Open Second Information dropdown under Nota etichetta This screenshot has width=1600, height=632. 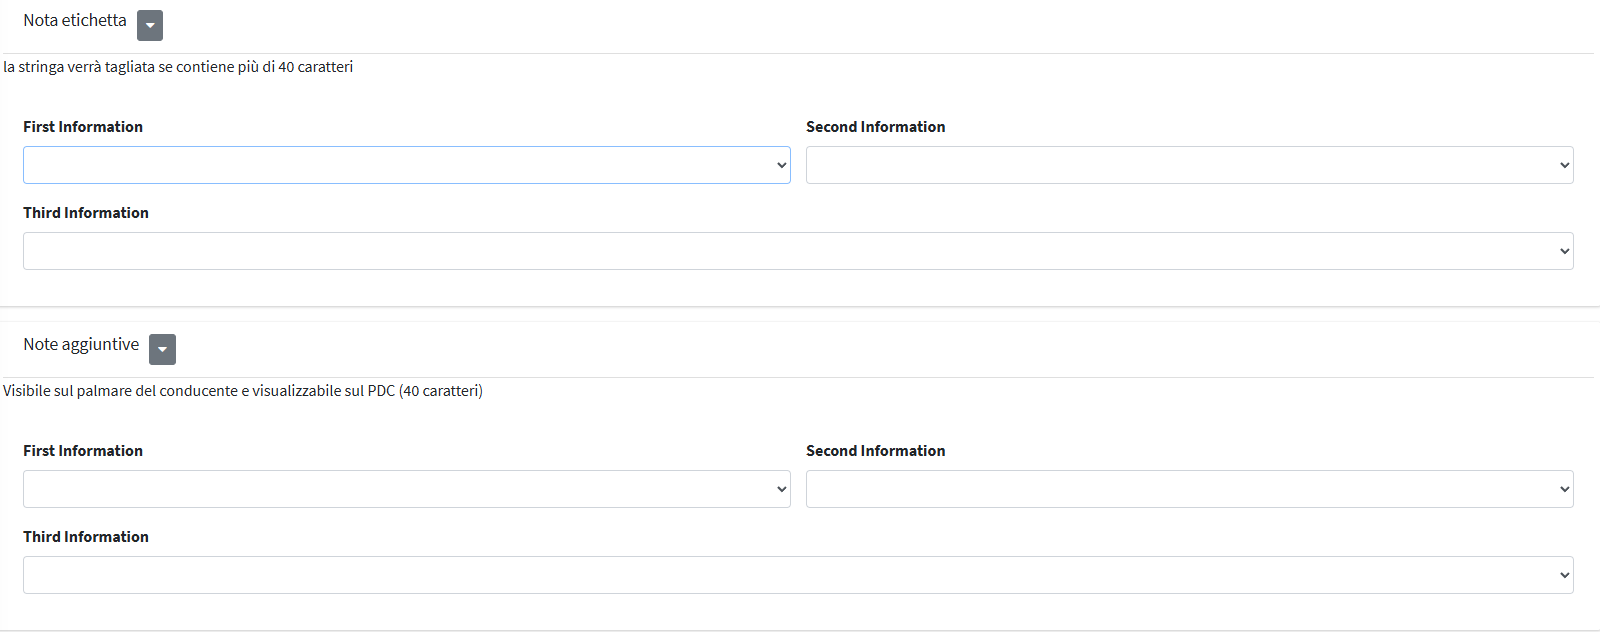click(1189, 165)
